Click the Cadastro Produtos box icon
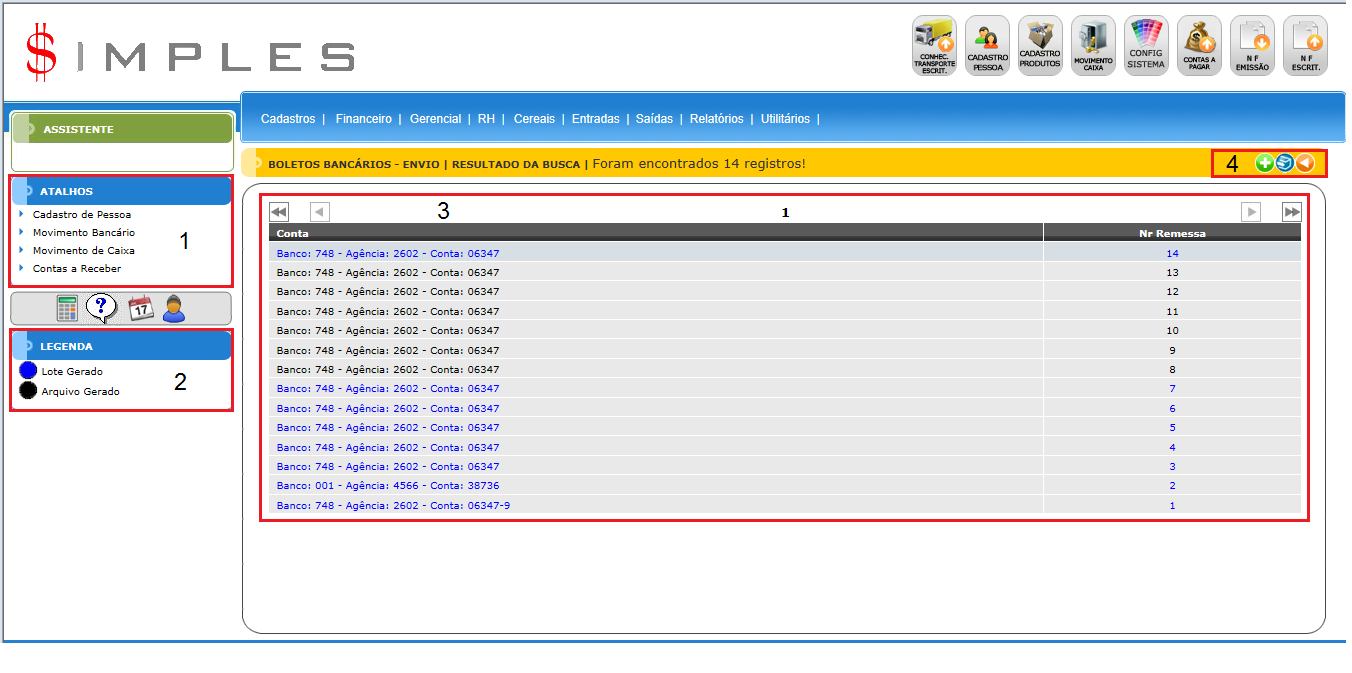The image size is (1352, 673). pyautogui.click(x=1040, y=46)
